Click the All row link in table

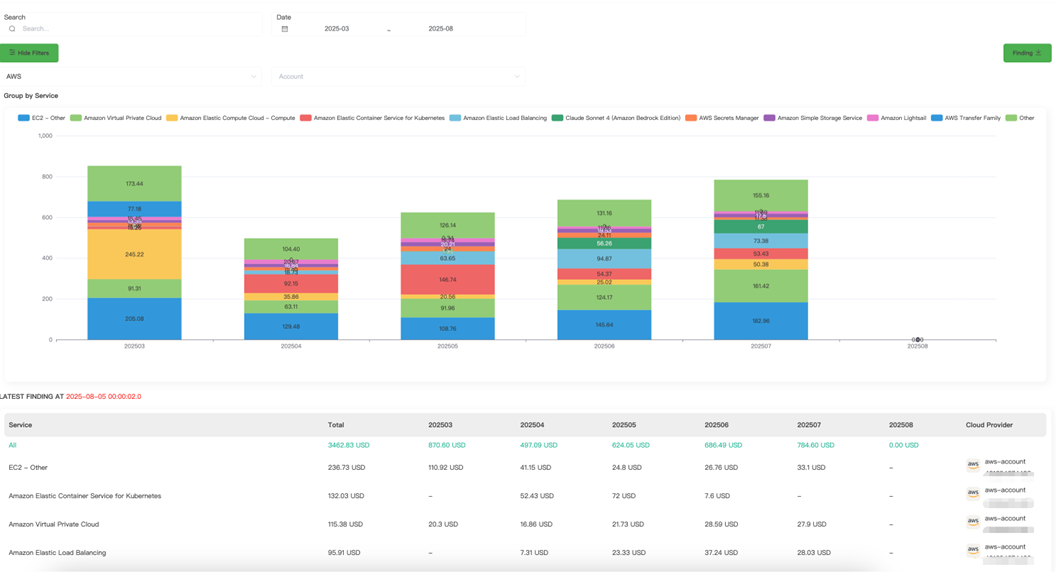13,445
